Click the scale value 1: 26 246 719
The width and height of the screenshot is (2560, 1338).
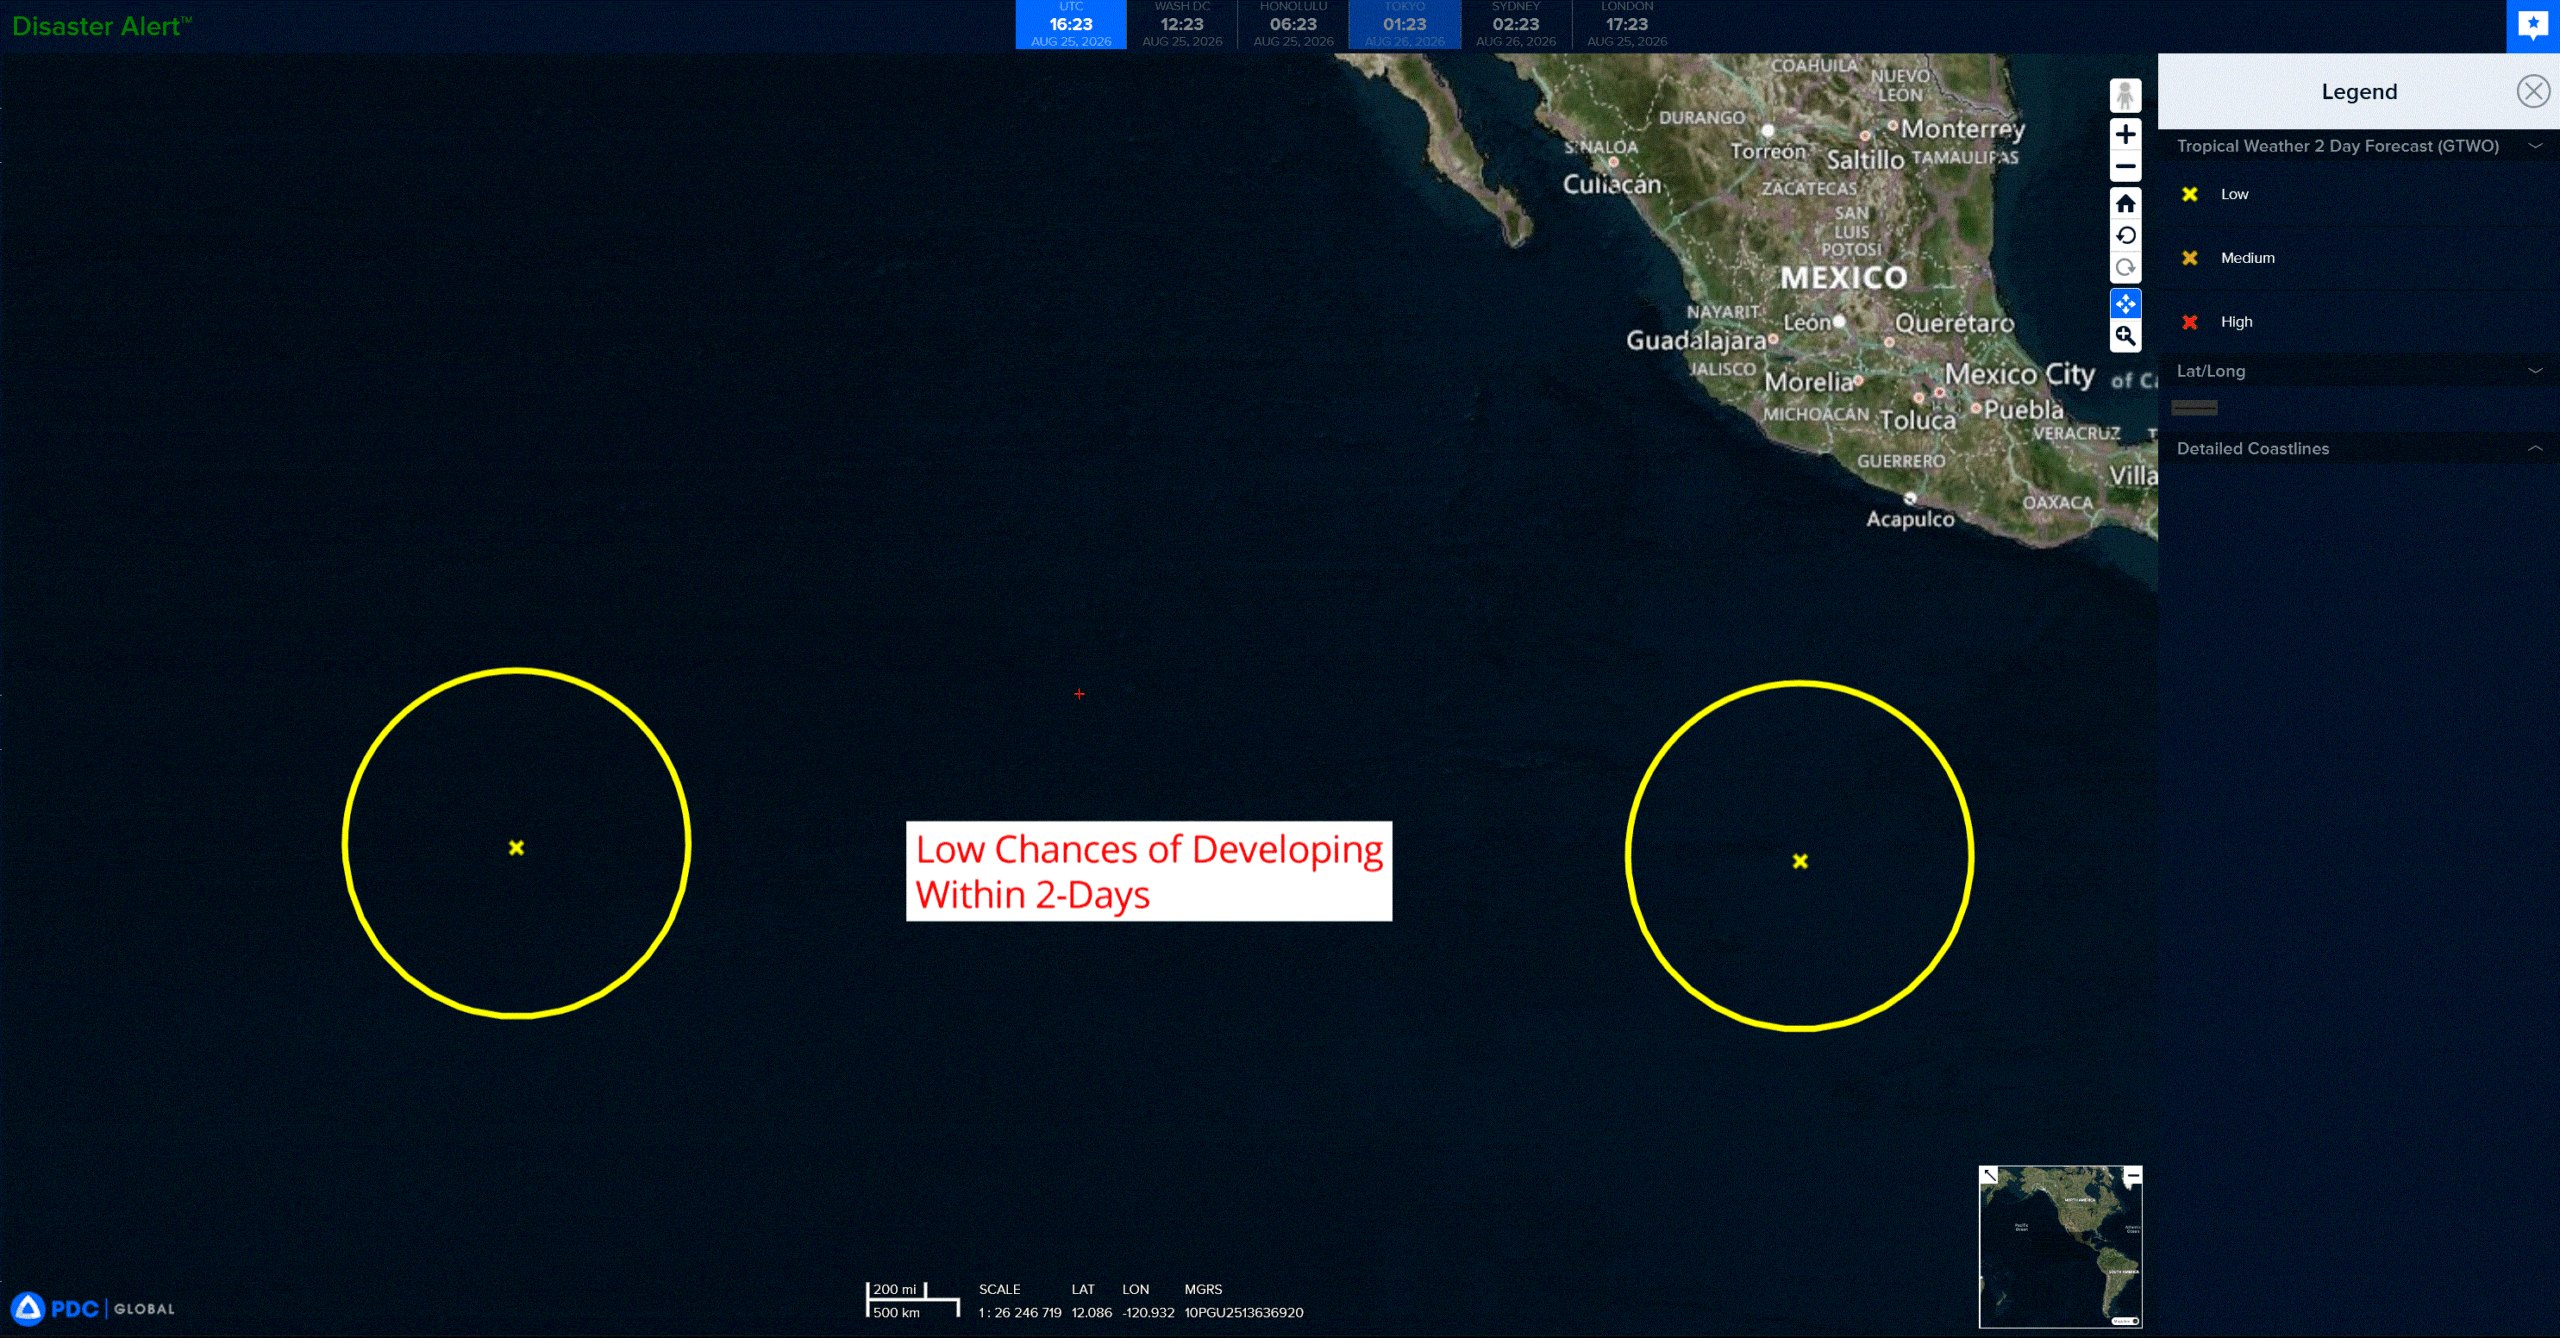pos(1020,1313)
